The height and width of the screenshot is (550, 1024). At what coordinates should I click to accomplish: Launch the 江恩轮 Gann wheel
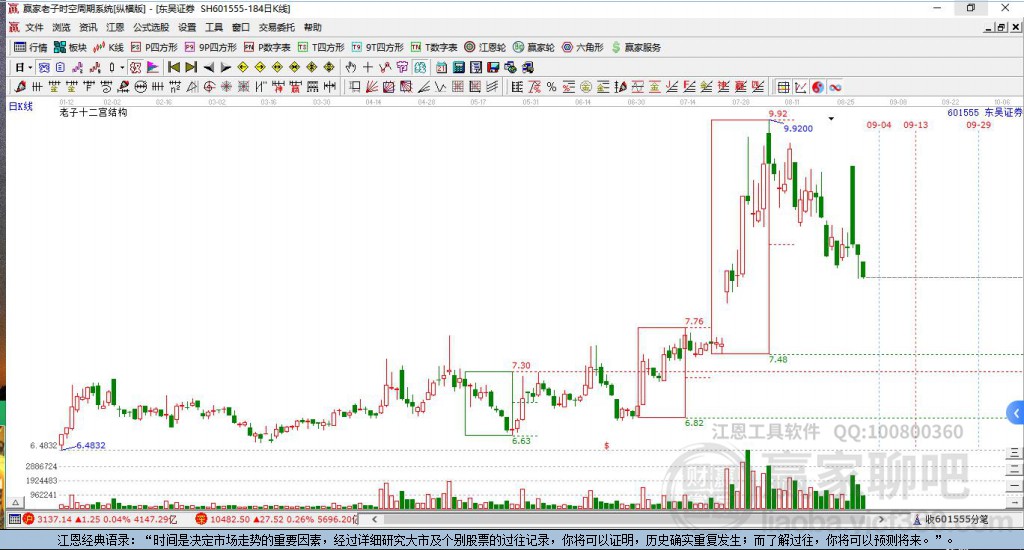485,47
